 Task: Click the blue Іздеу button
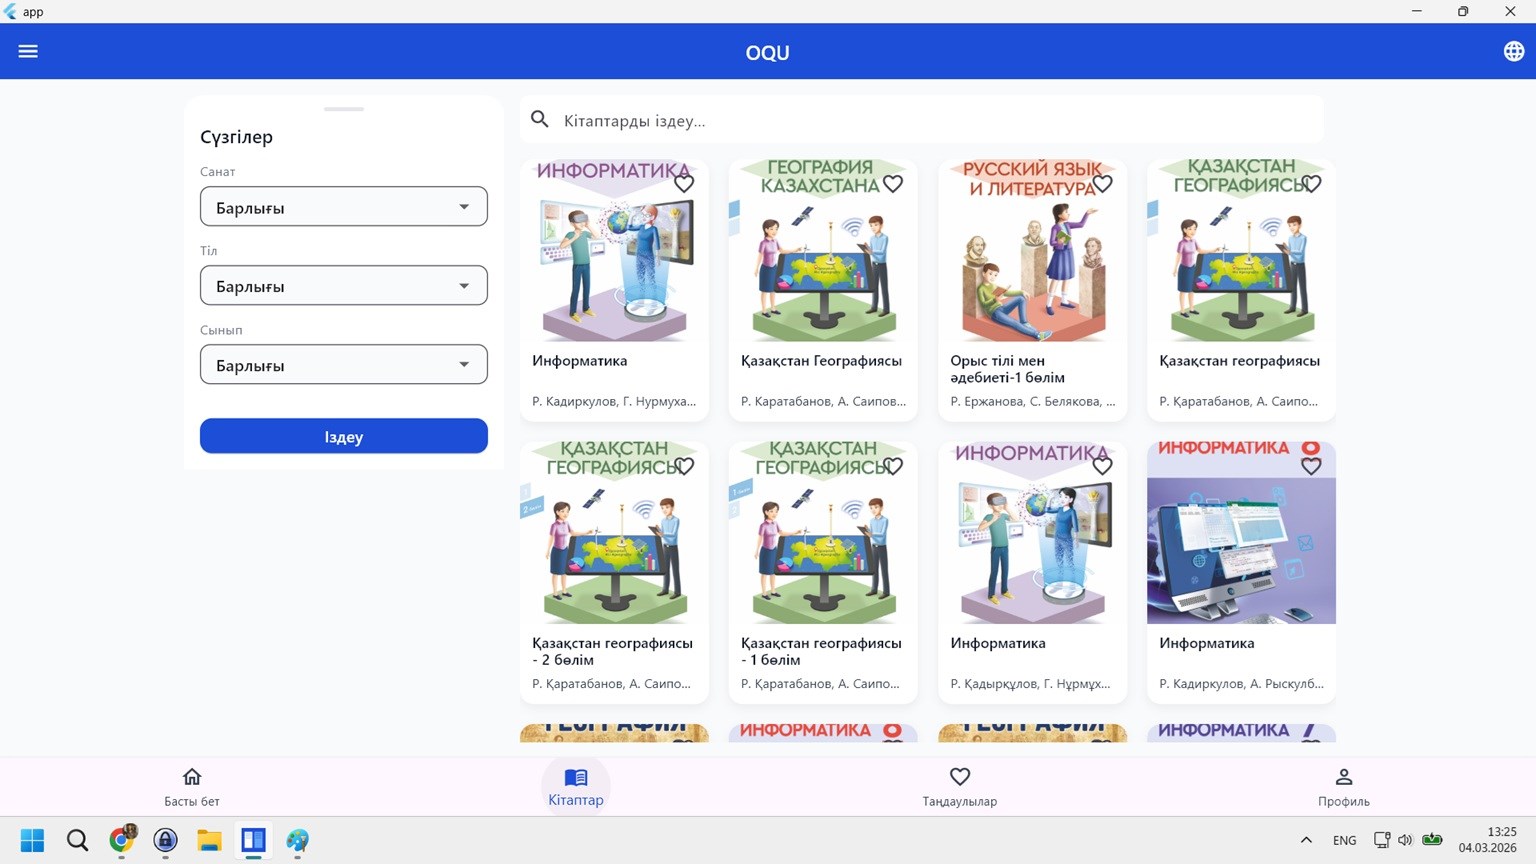(x=344, y=436)
